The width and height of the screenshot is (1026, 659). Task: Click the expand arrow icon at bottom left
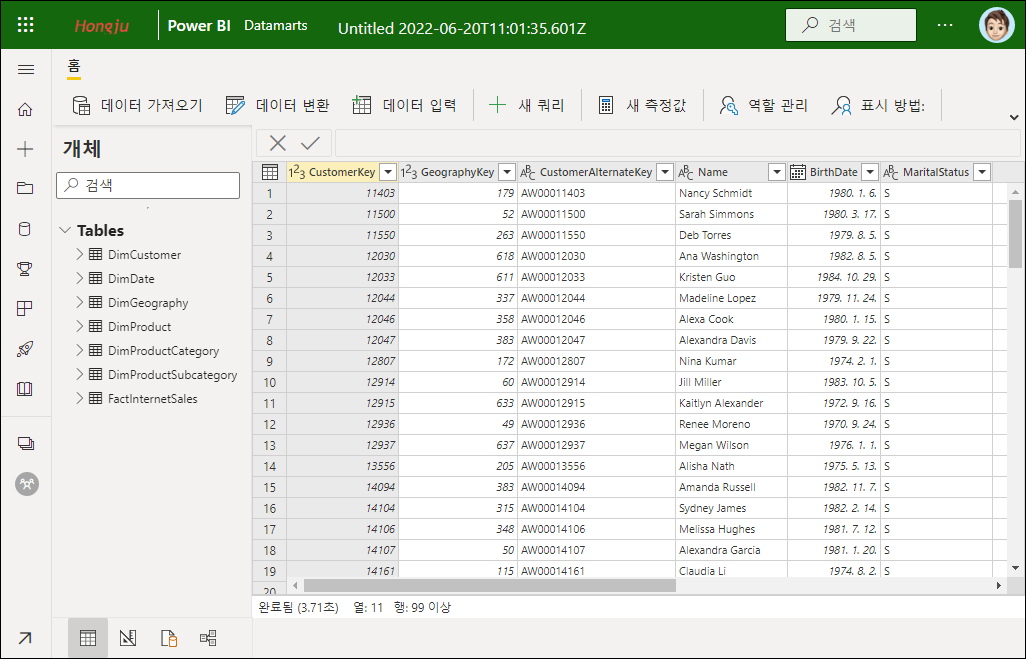click(25, 638)
